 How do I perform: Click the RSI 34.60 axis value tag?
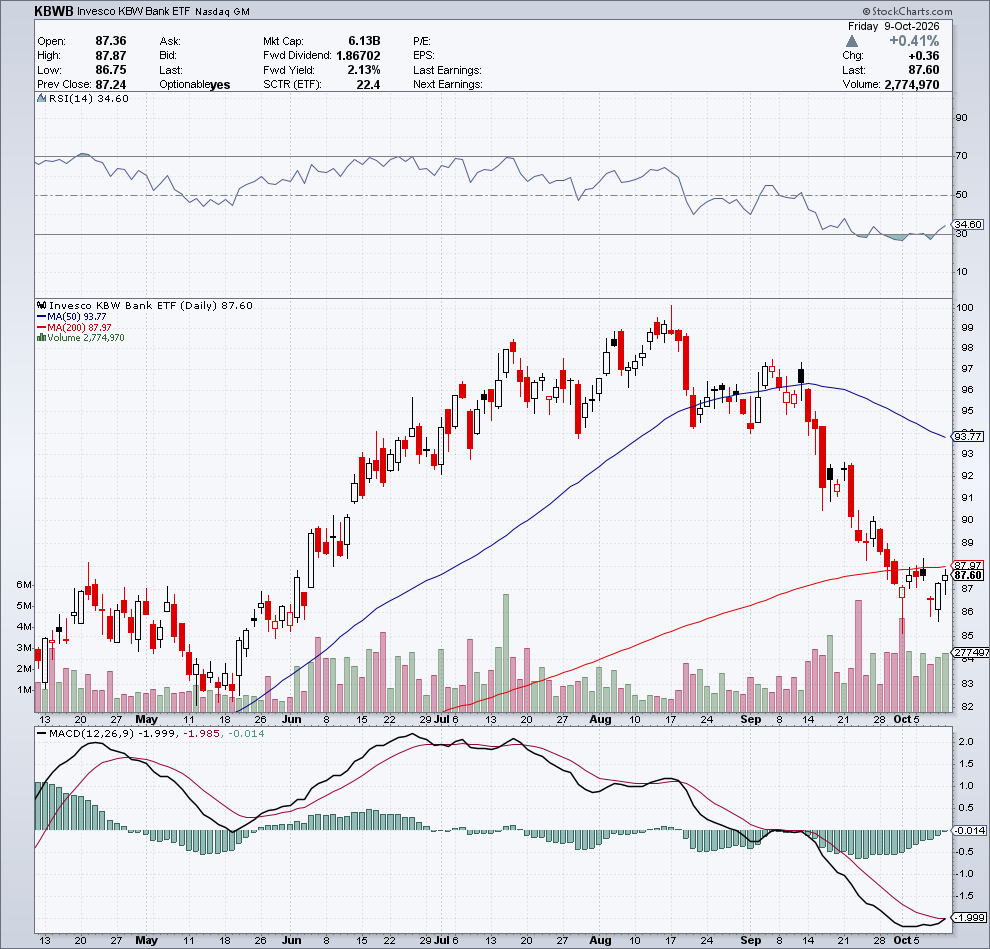(968, 224)
